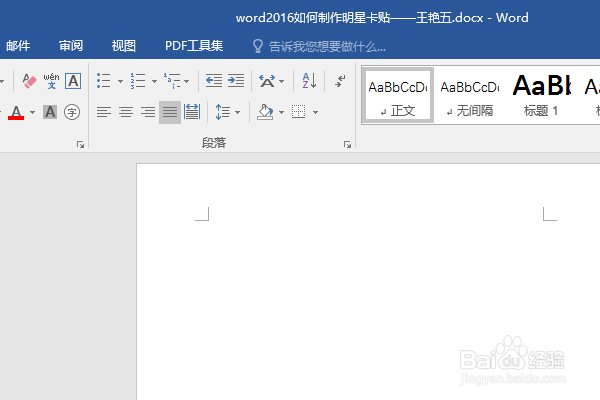Open the 审阅 (Review) tab
This screenshot has width=600, height=400.
71,46
